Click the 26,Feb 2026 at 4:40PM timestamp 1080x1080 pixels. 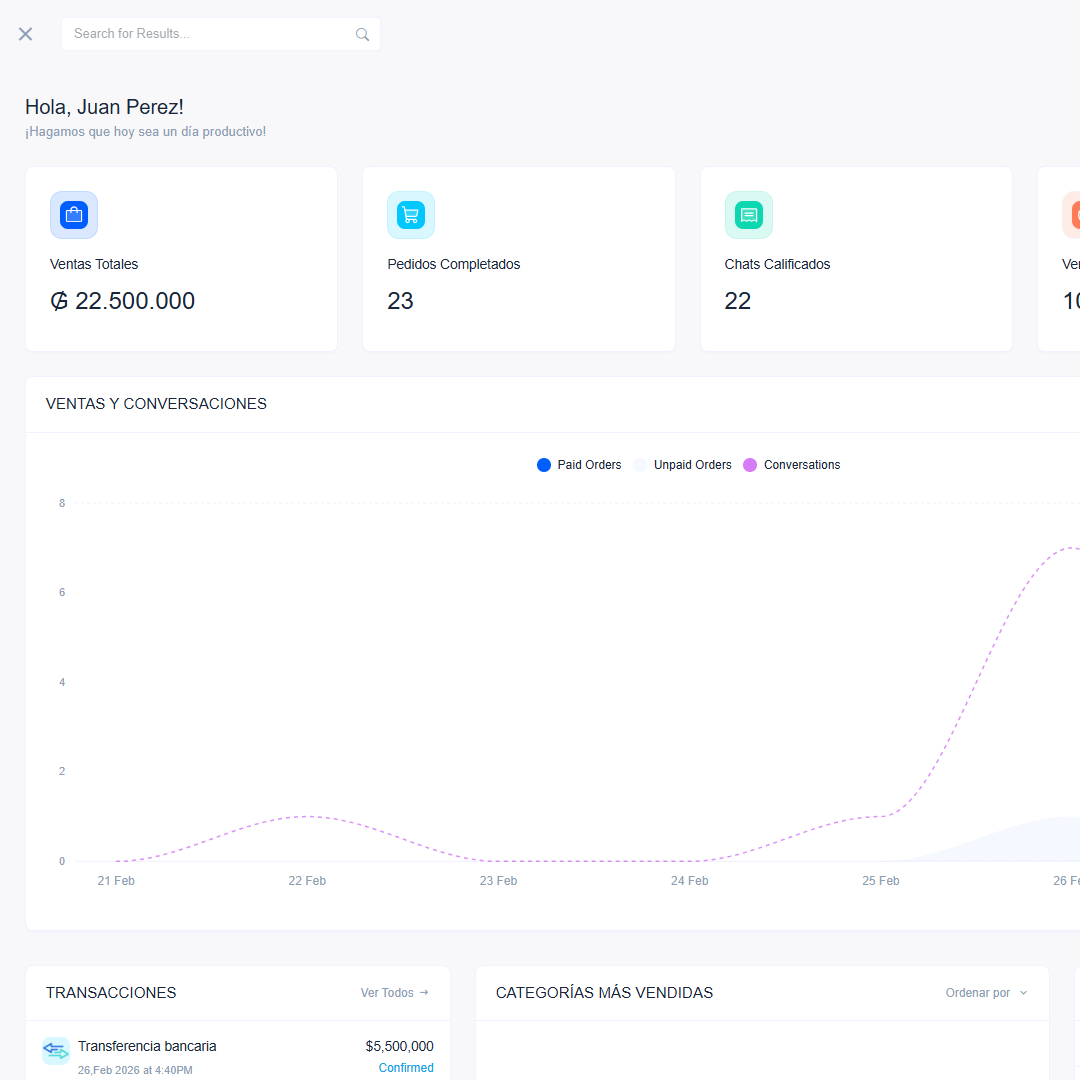pos(135,1070)
